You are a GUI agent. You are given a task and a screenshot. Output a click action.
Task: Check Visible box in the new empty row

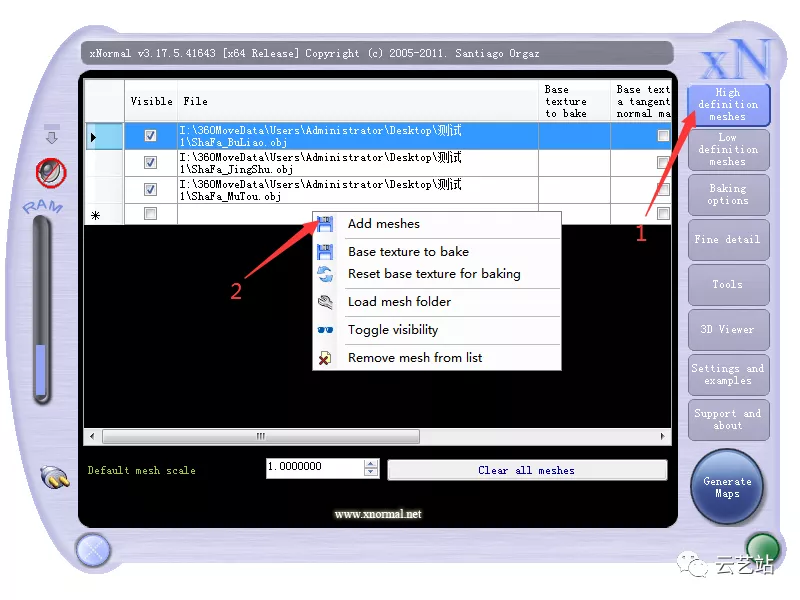point(150,213)
